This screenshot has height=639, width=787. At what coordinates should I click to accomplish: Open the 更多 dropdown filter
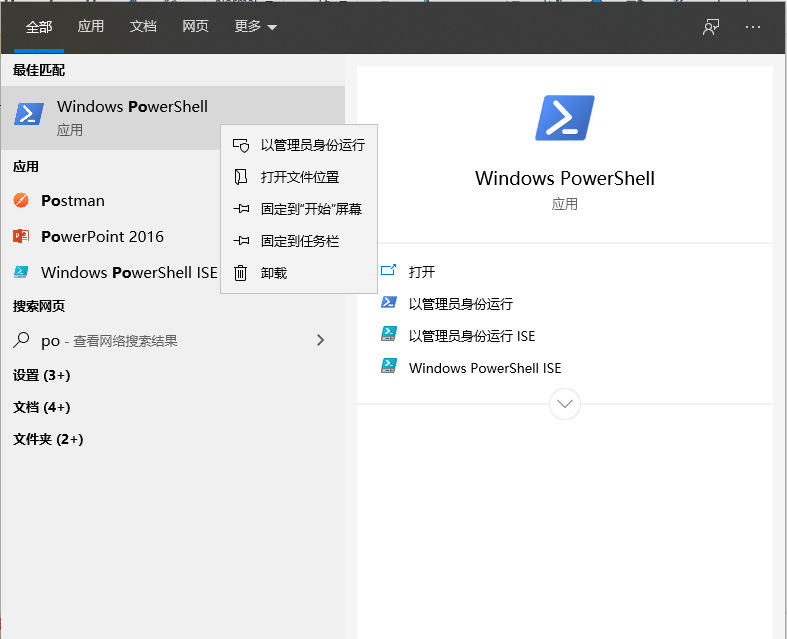coord(255,27)
